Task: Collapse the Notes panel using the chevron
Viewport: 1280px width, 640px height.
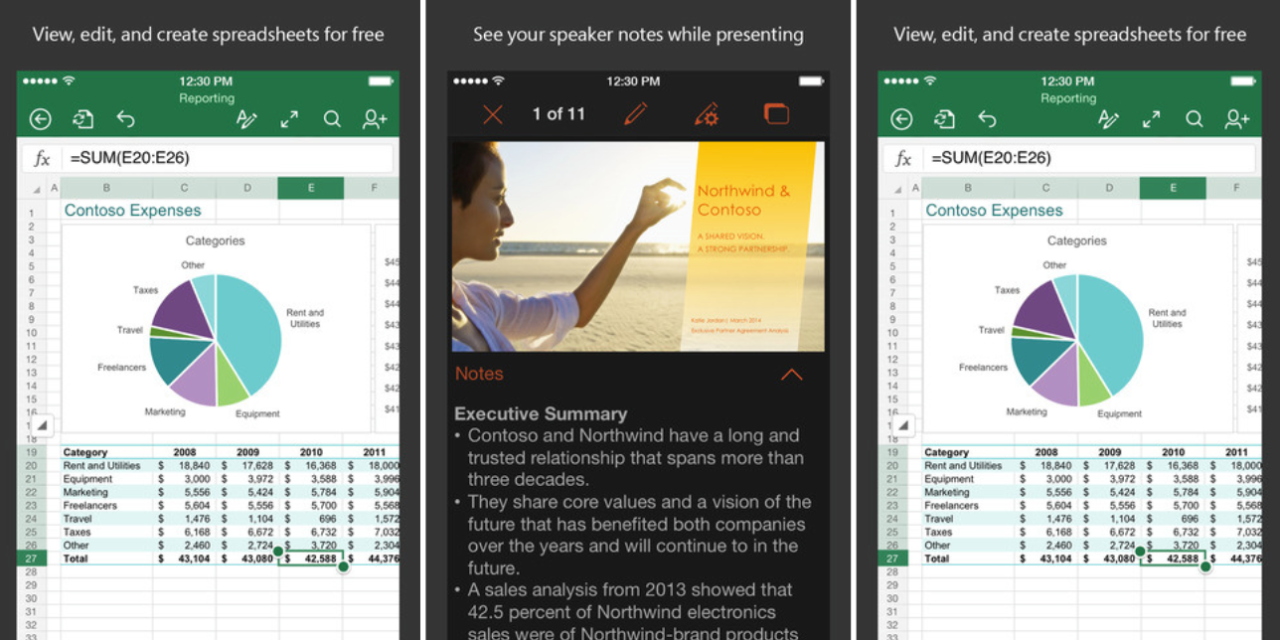Action: (791, 375)
